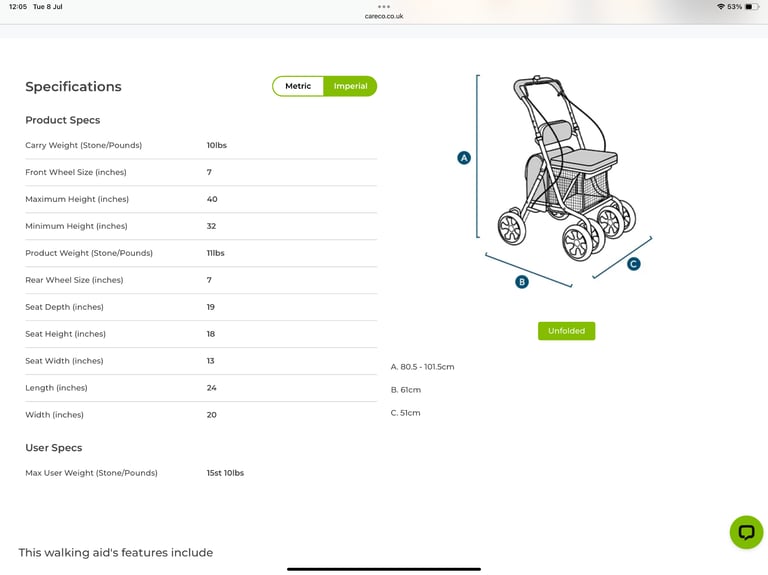Click the Rear Wheel Size (inches) label
768x575 pixels.
[x=74, y=280]
